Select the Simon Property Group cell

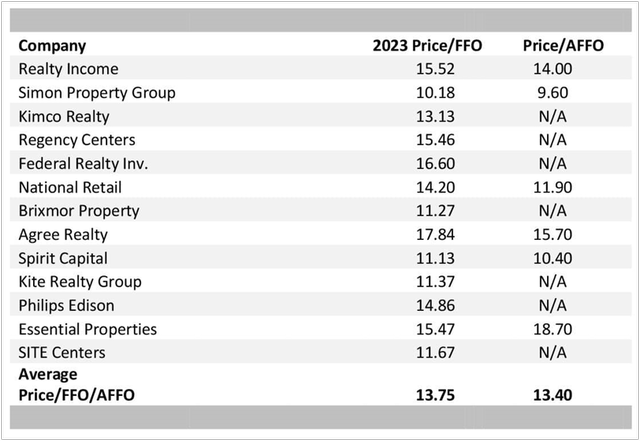coord(97,93)
